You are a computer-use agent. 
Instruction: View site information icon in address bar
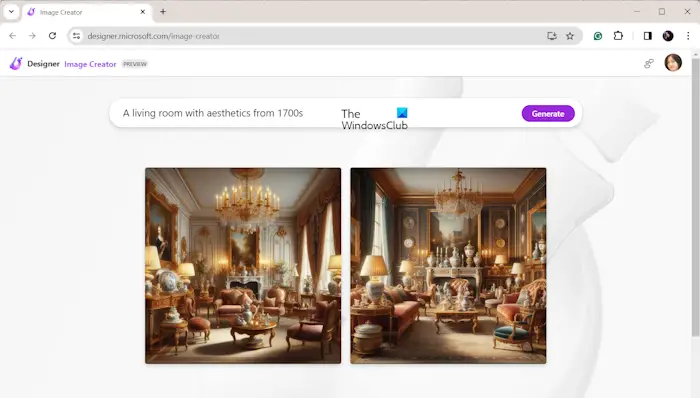pos(76,36)
